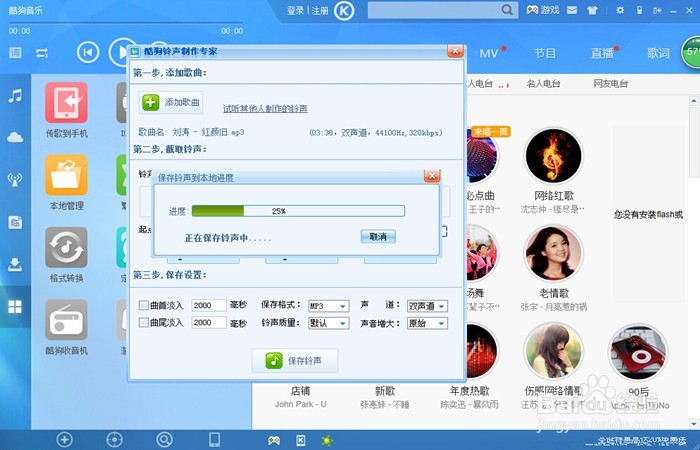Screen dimensions: 700x450
Task: Click the scrollbar up arrow in the station list
Action: tap(694, 101)
